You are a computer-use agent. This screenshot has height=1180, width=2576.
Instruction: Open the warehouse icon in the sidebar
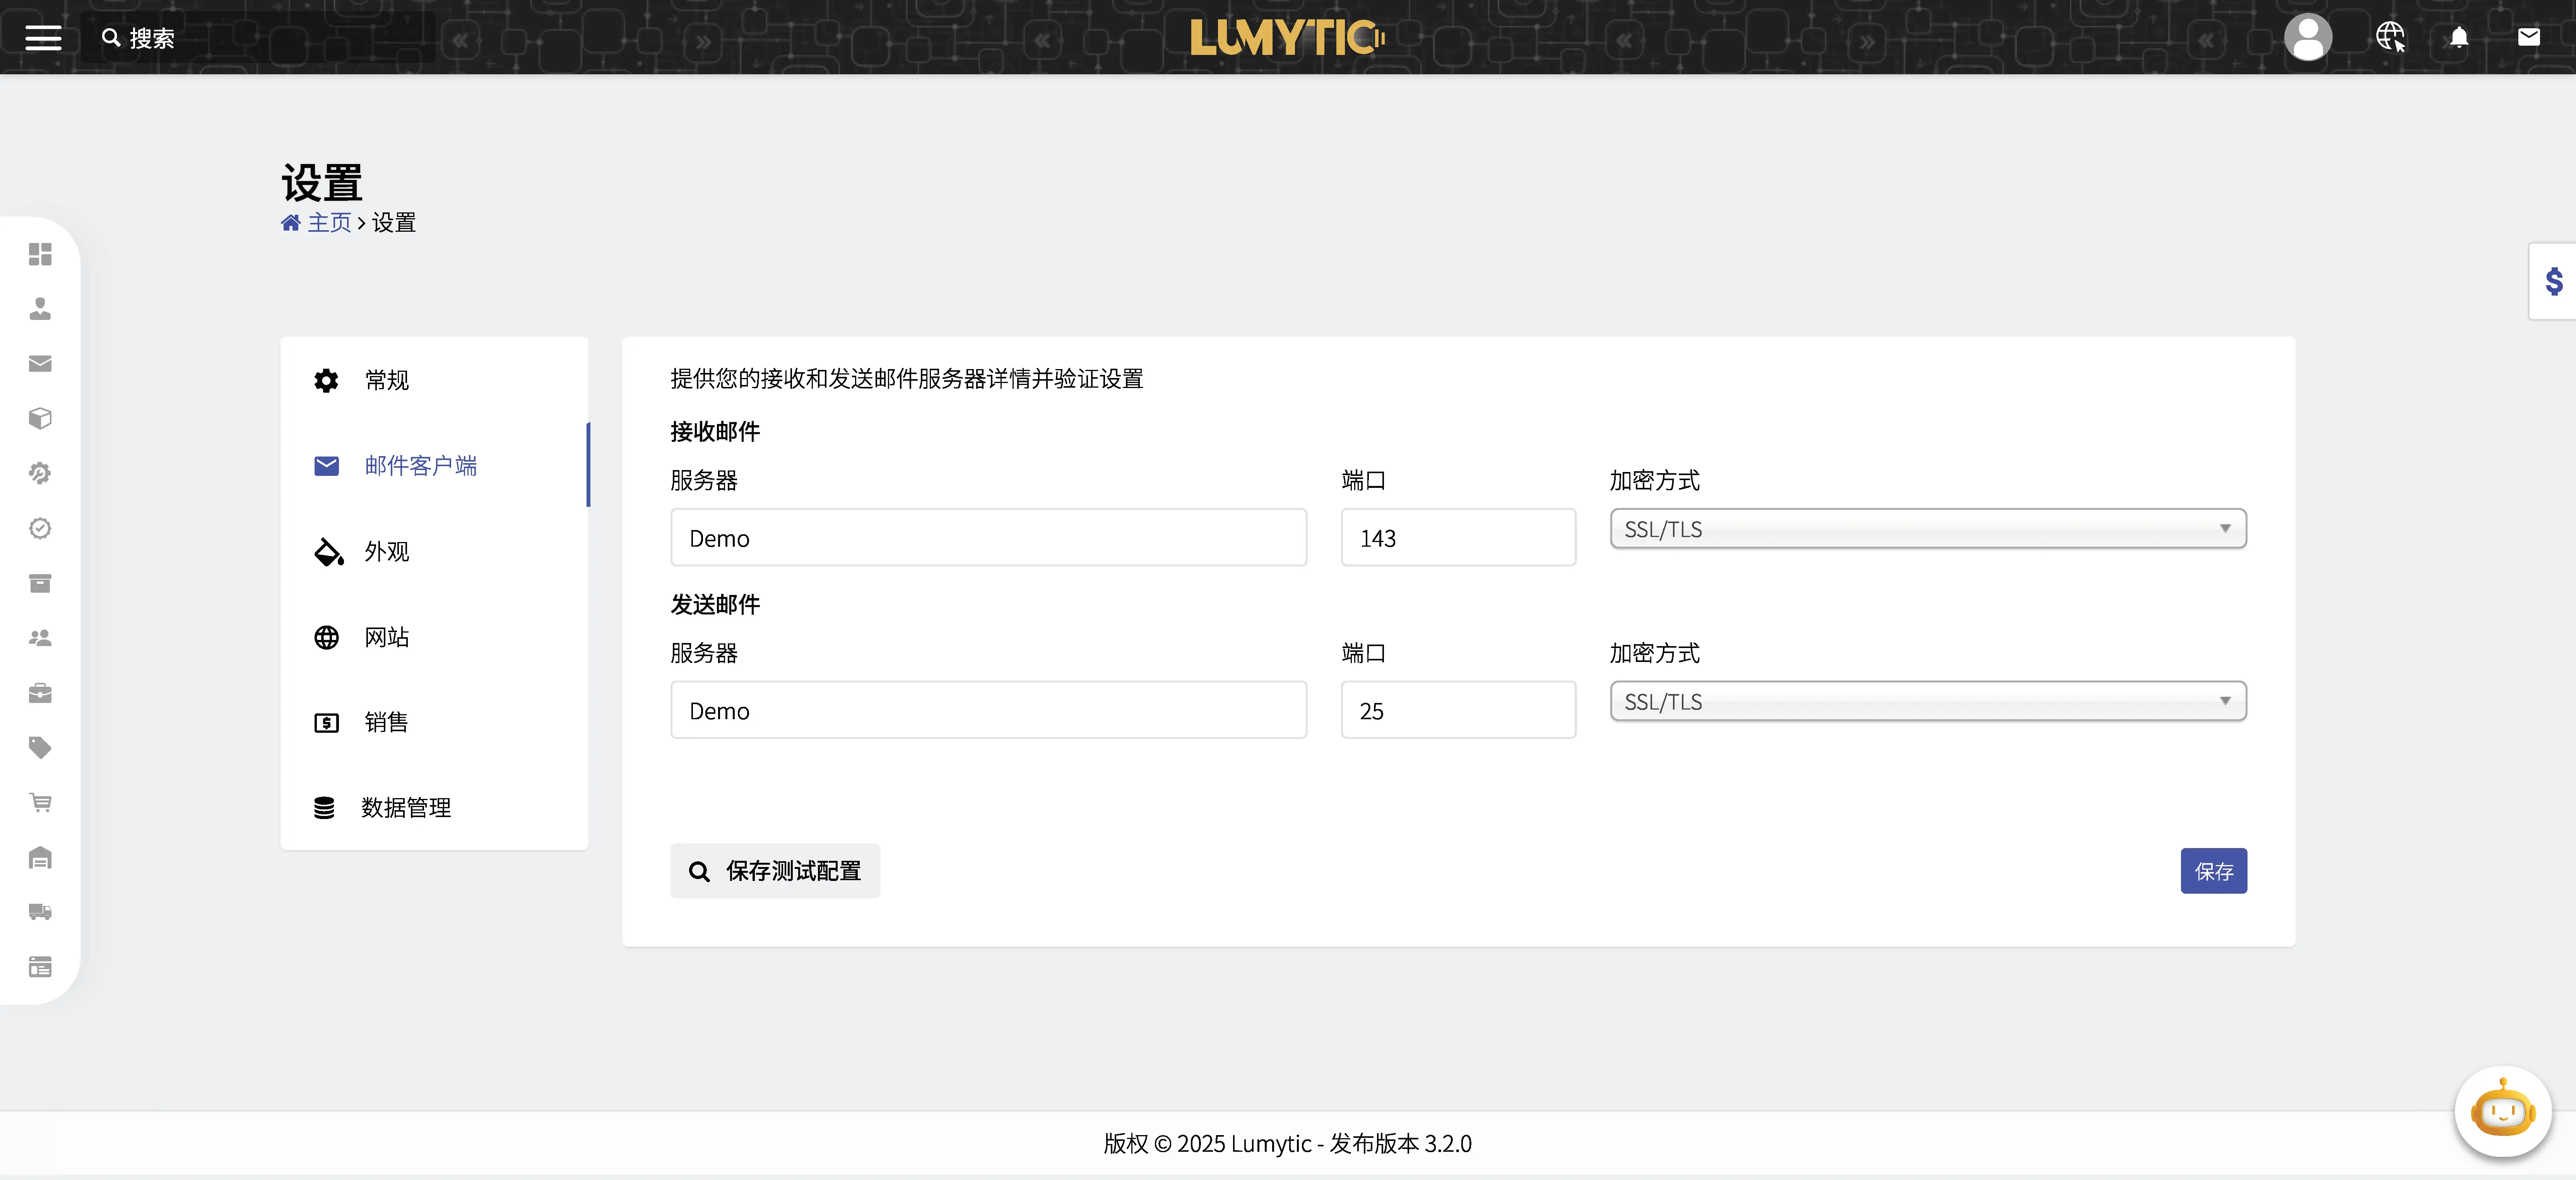tap(40, 857)
